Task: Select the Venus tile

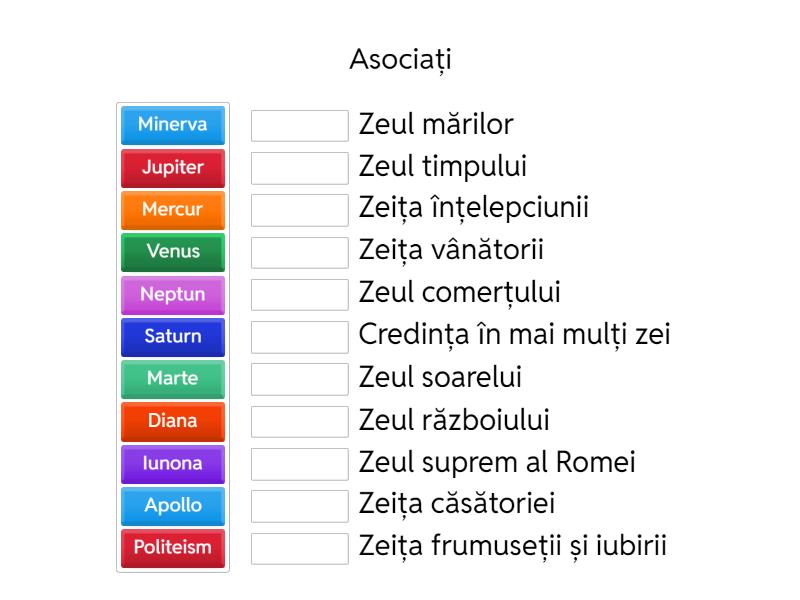Action: 172,252
